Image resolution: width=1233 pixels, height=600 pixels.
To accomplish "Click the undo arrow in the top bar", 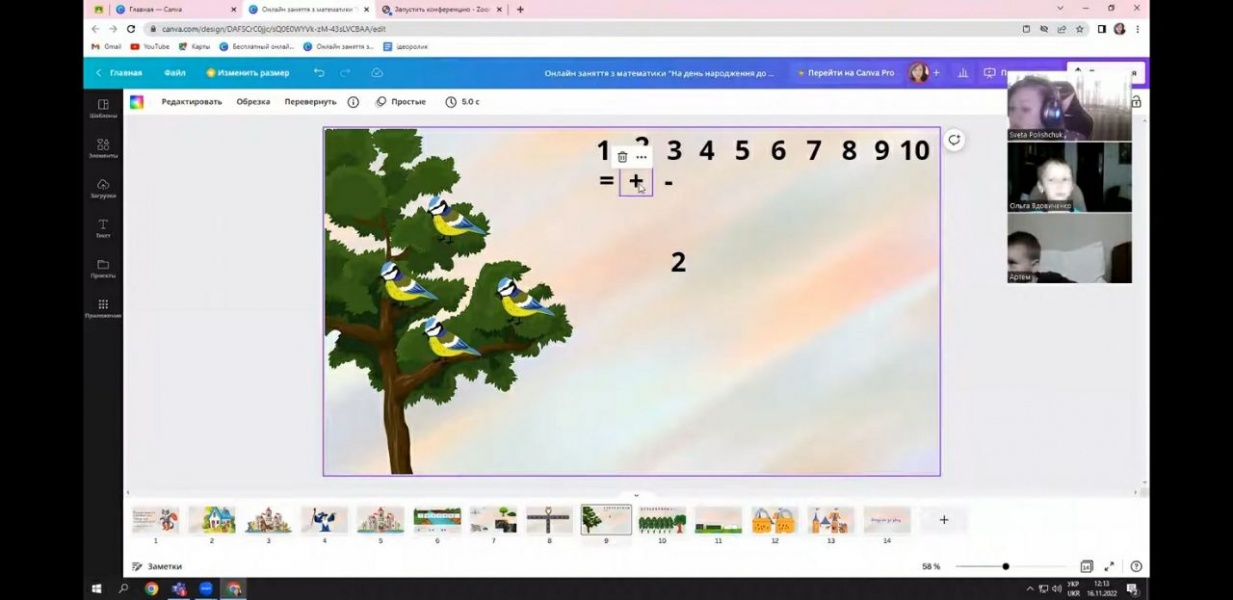I will (319, 73).
